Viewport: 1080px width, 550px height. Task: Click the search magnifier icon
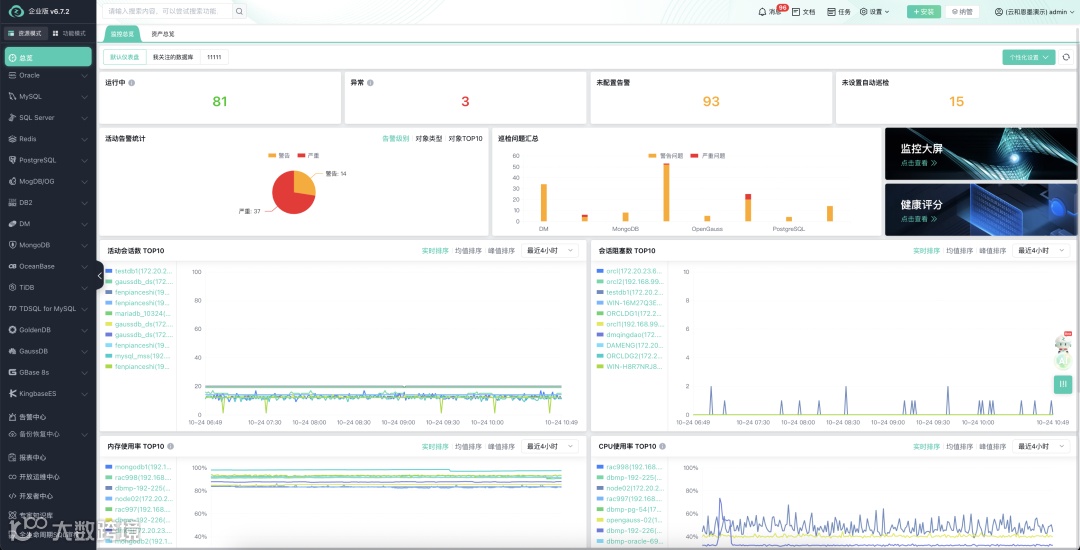coord(239,12)
